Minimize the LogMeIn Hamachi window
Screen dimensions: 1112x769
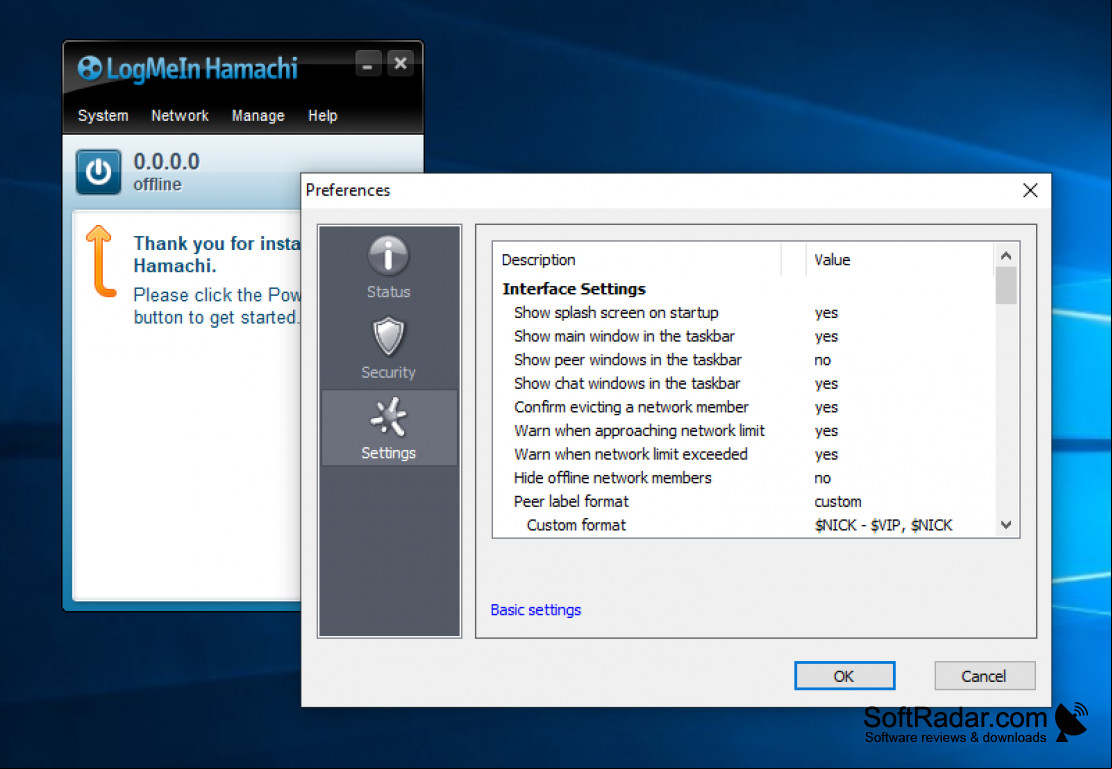(x=367, y=65)
